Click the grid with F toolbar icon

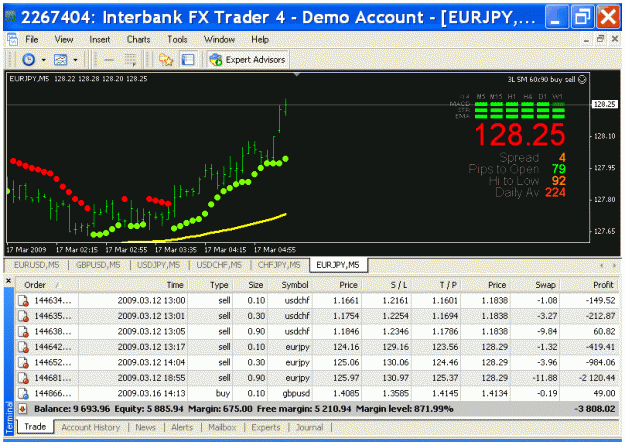(130, 60)
